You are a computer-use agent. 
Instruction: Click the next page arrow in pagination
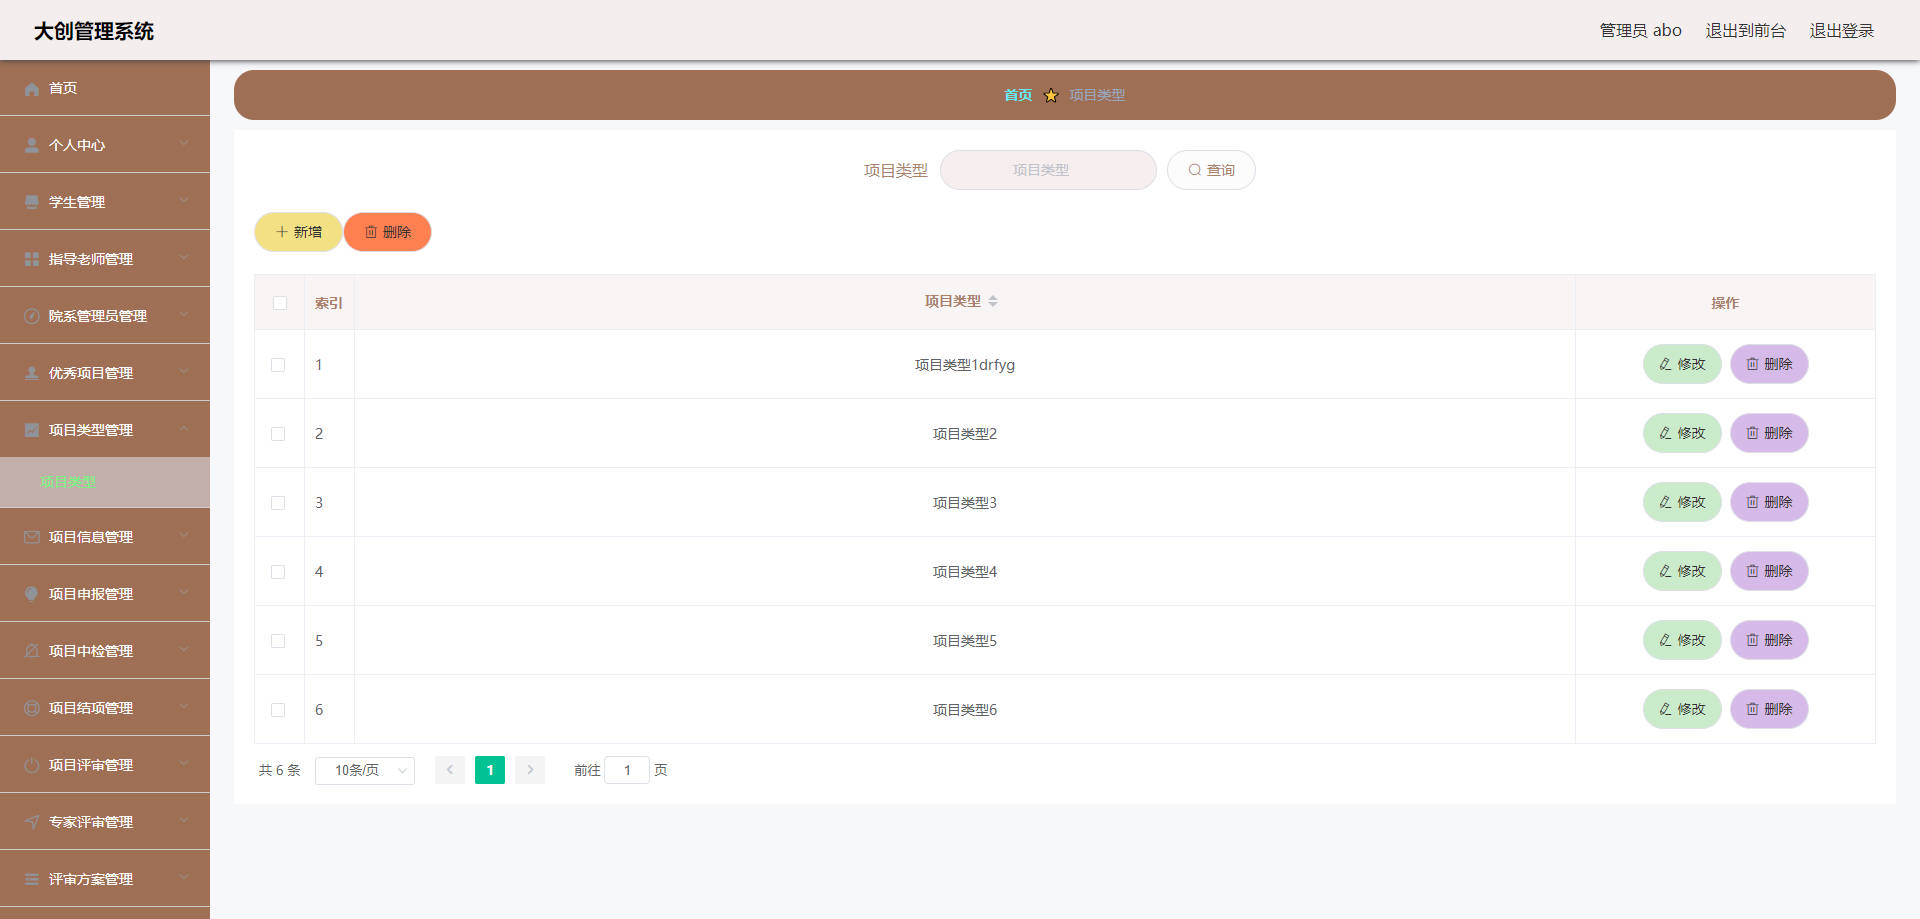click(x=530, y=770)
